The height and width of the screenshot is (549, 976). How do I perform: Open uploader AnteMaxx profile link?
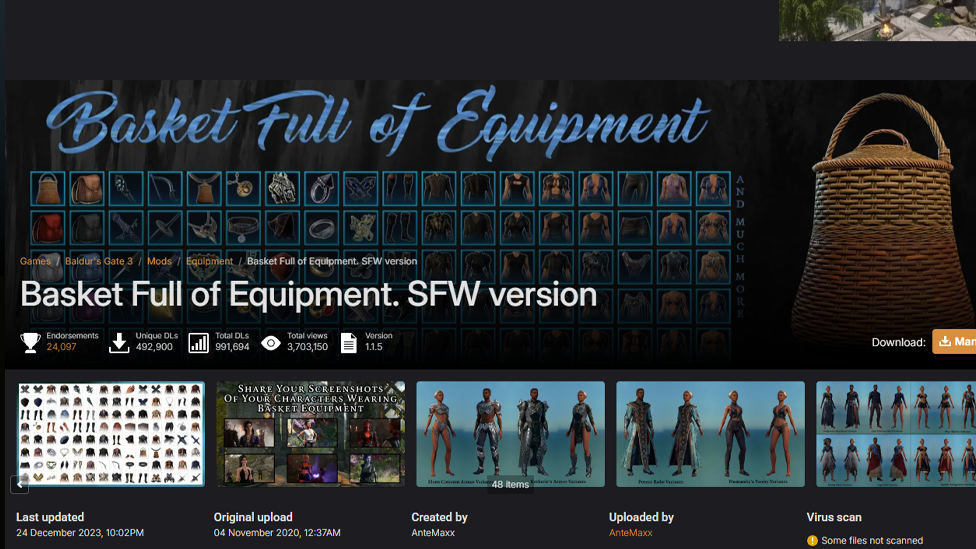(x=631, y=533)
